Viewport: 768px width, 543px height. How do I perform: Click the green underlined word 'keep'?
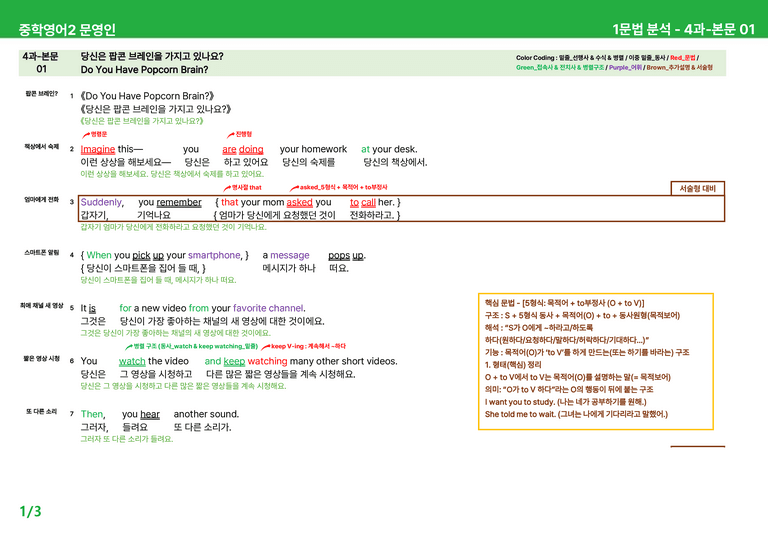[x=234, y=361]
